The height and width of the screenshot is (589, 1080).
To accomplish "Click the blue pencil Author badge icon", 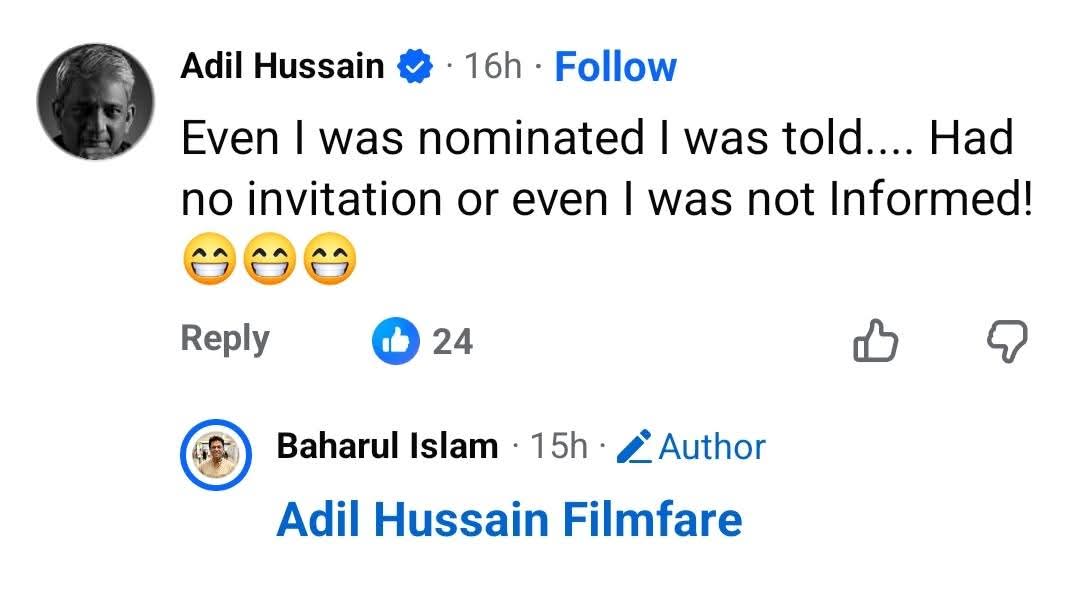I will coord(637,447).
